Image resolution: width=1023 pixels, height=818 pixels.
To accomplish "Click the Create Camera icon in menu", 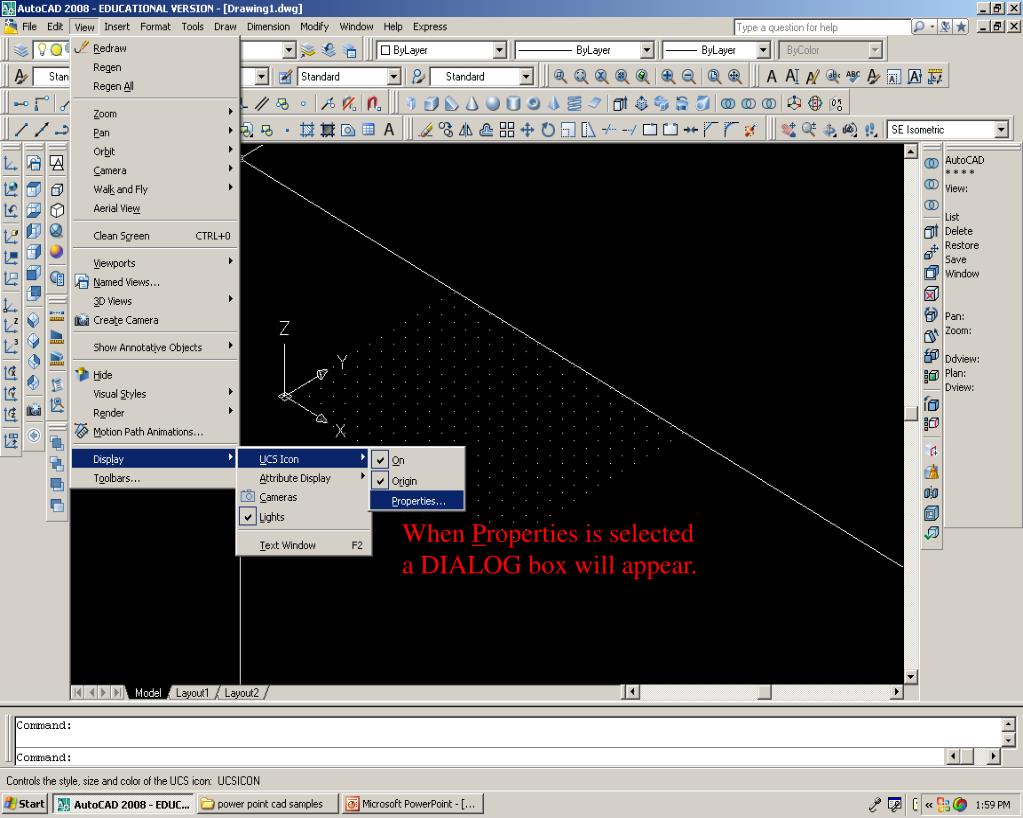I will click(82, 320).
